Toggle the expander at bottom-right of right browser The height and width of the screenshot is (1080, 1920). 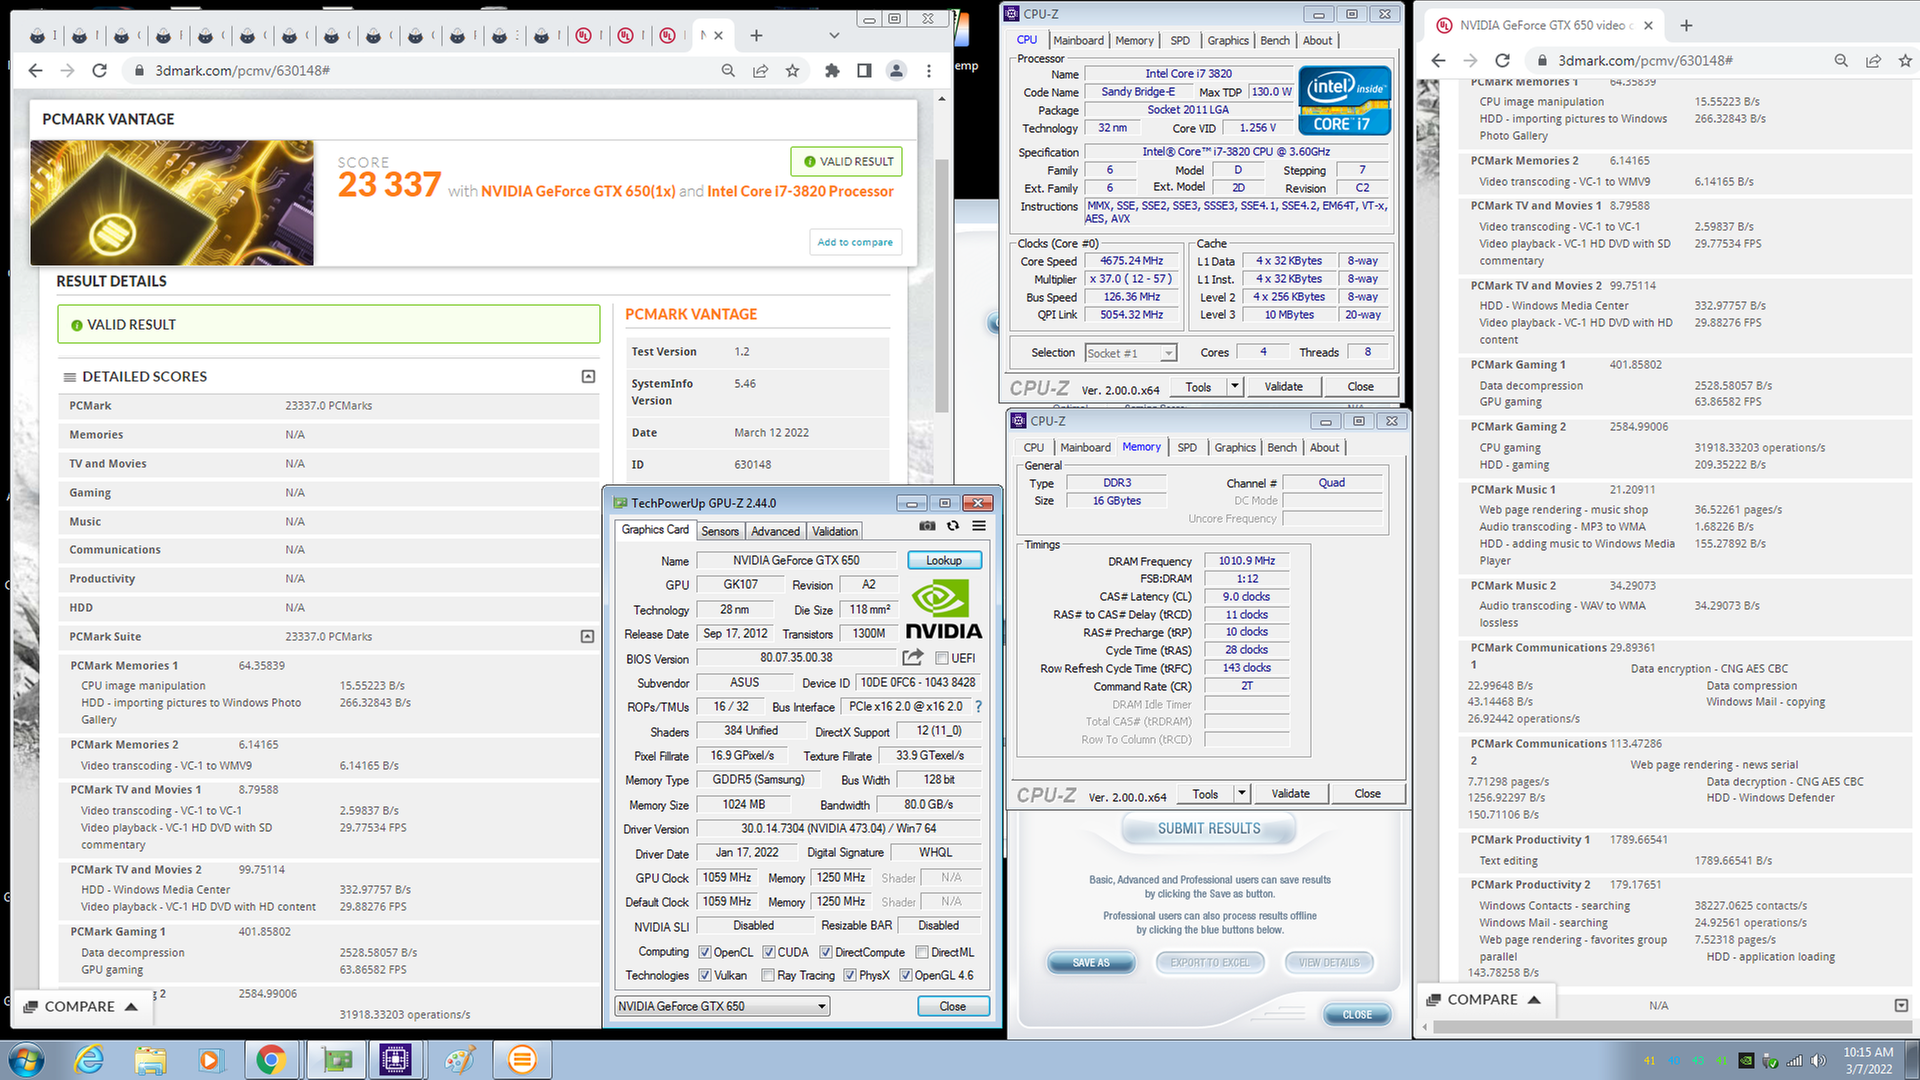point(1901,1005)
